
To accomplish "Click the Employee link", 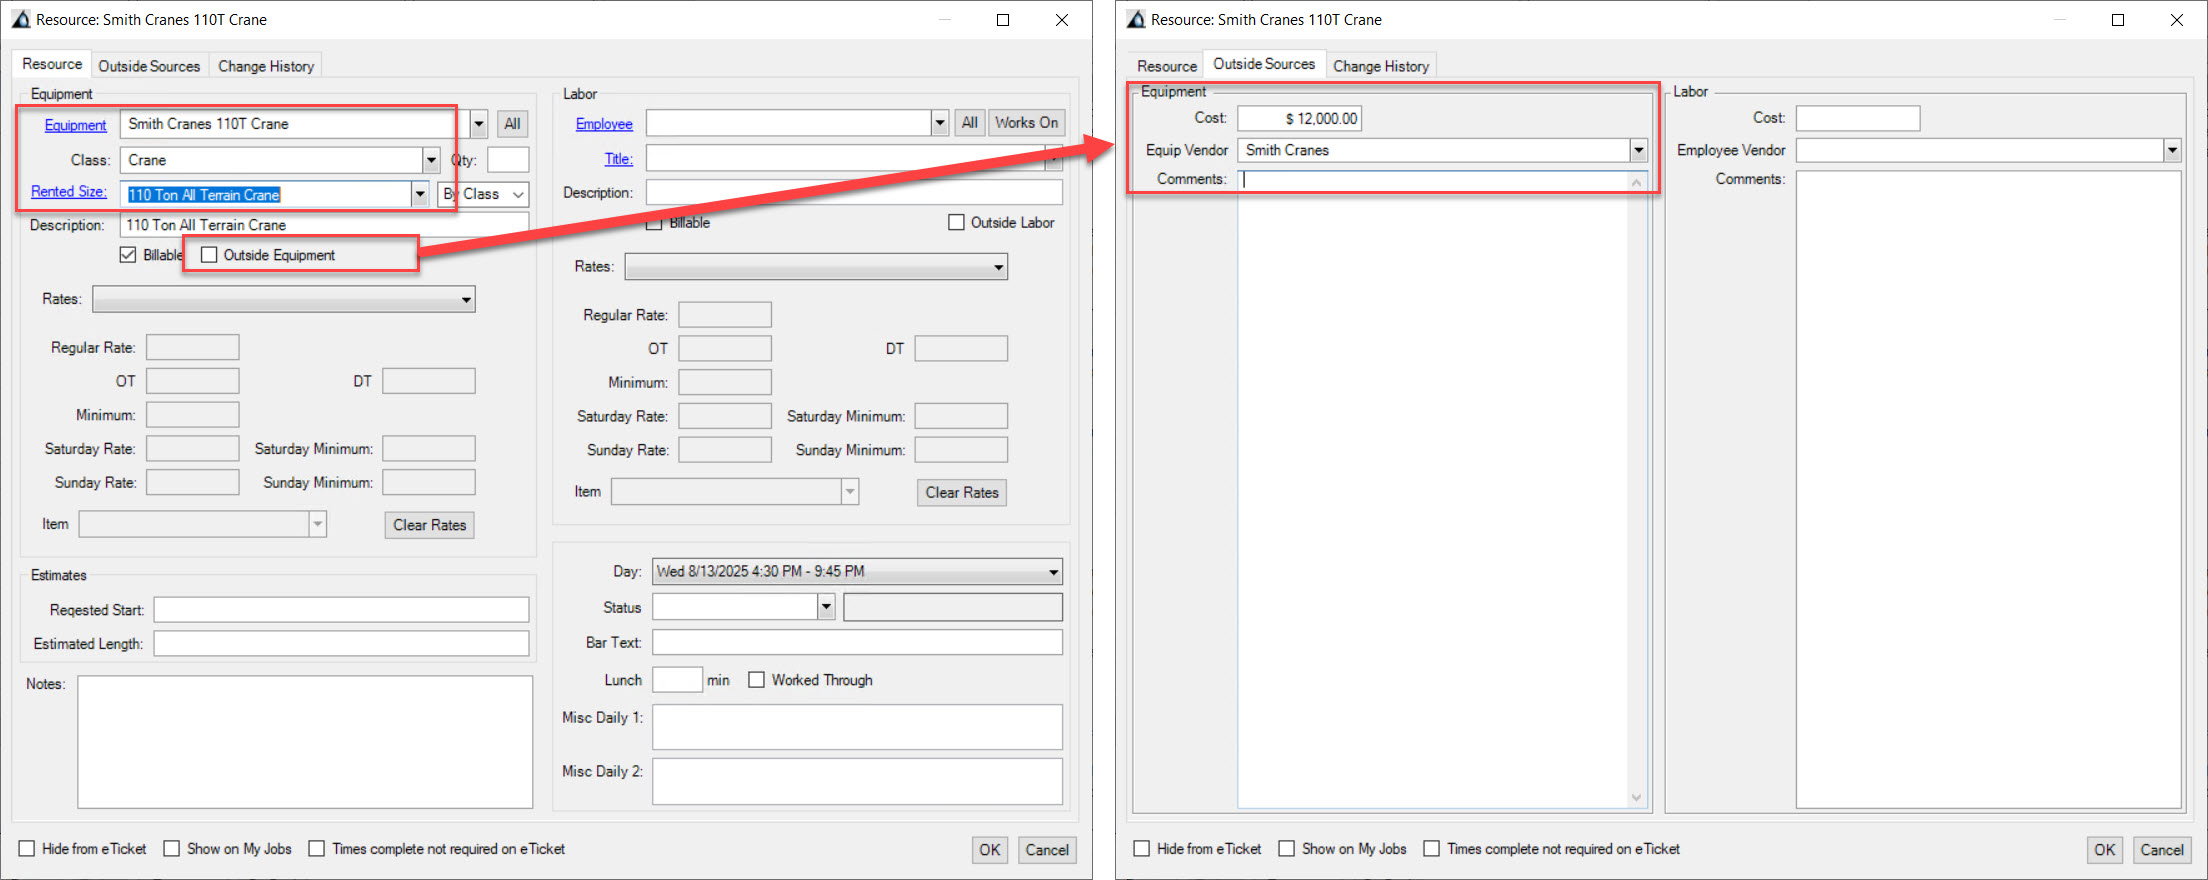I will pyautogui.click(x=604, y=124).
